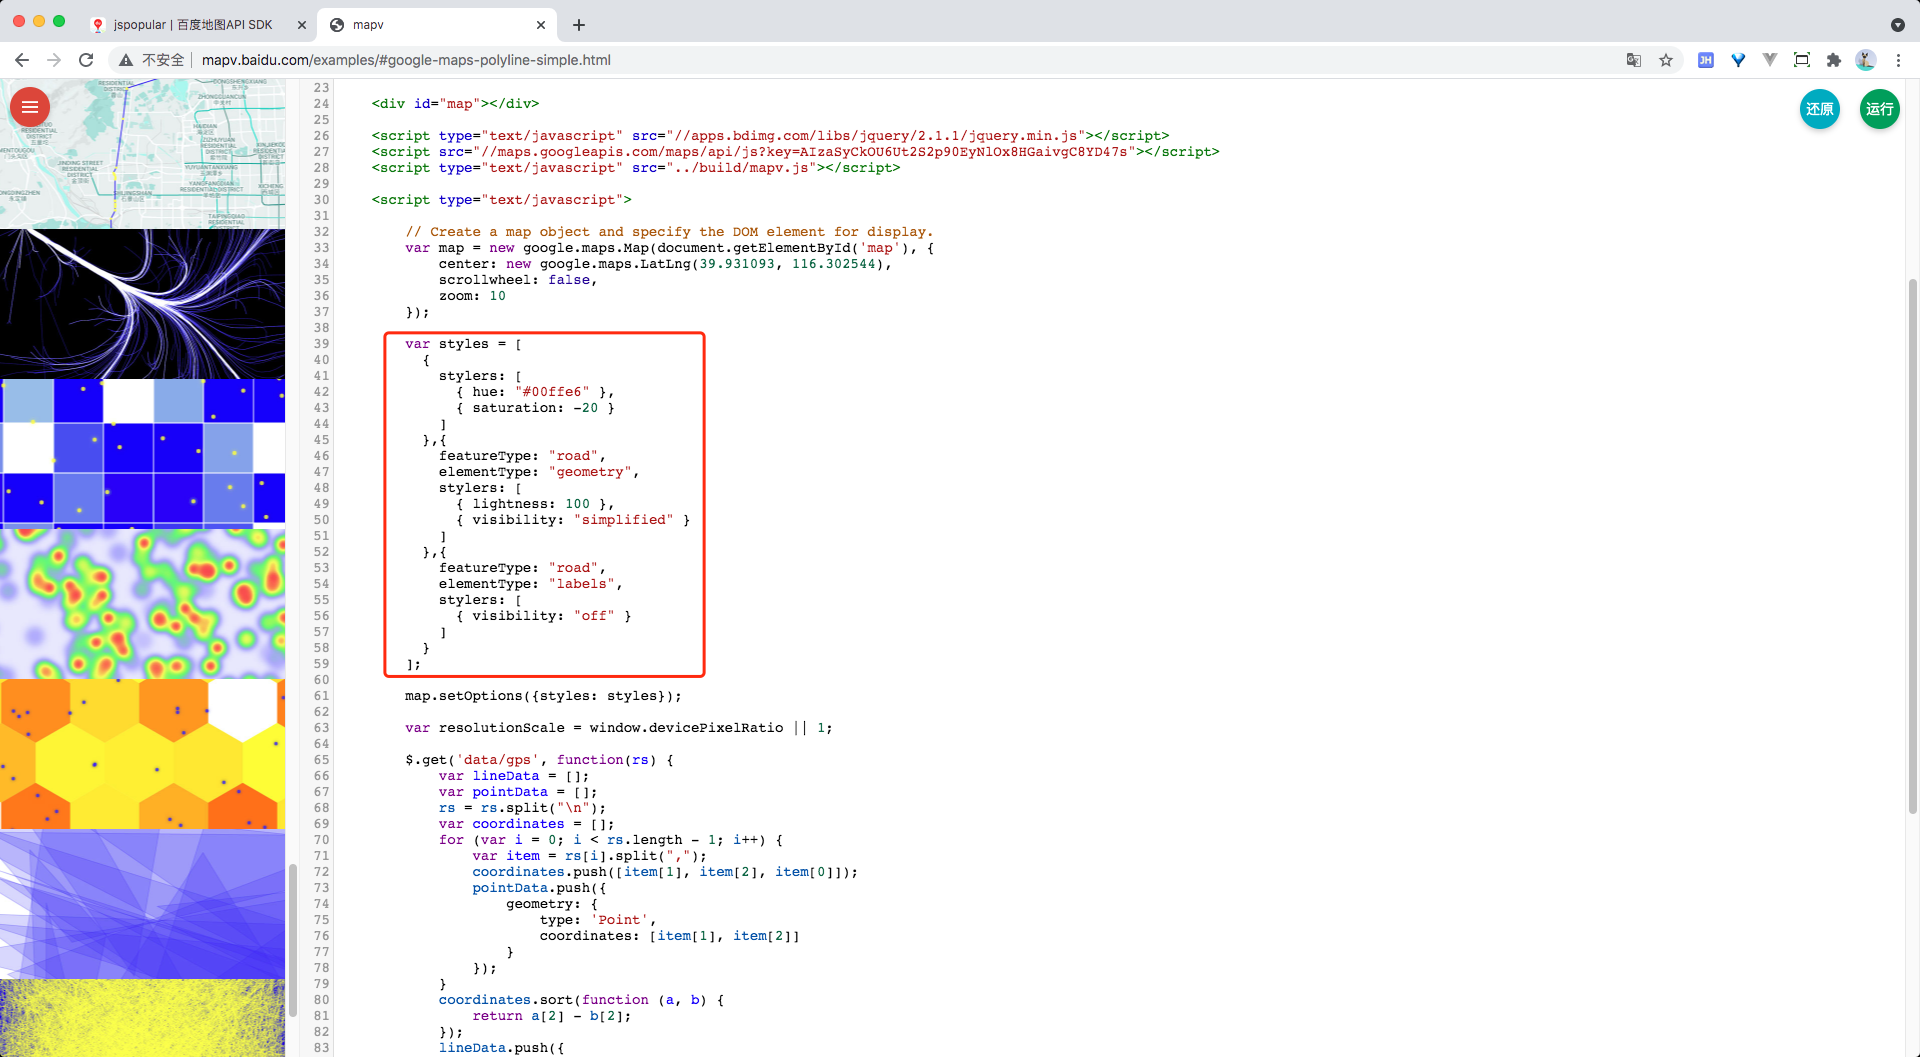Click the 'lightness: 100' code line
Screen dimensions: 1920x1057
[535, 504]
